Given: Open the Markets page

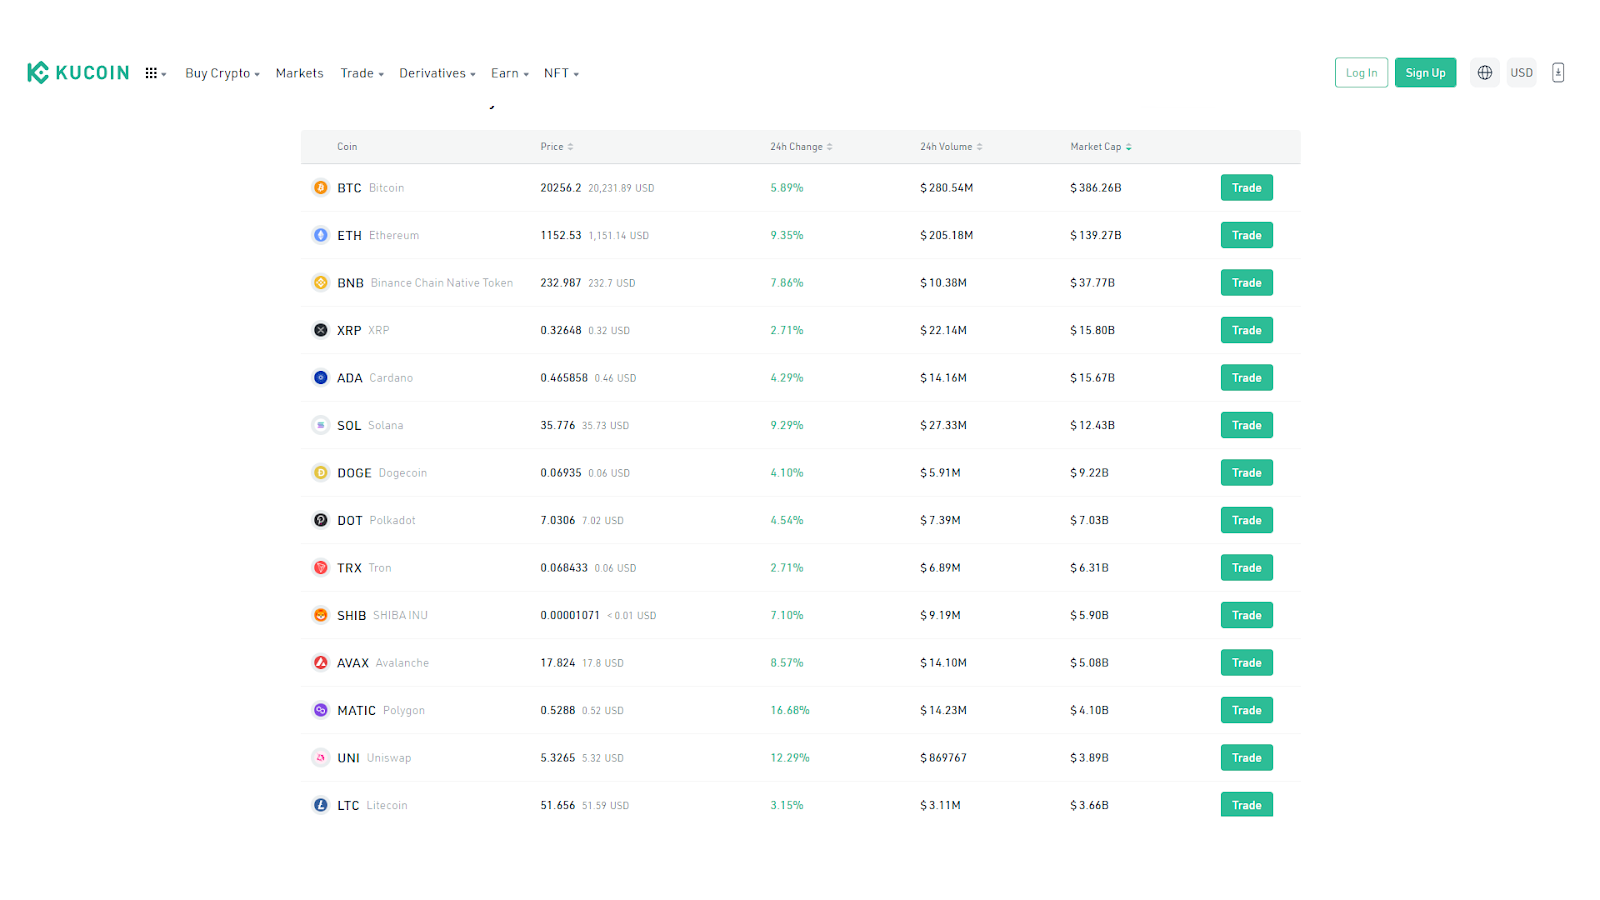Looking at the screenshot, I should click(x=299, y=73).
